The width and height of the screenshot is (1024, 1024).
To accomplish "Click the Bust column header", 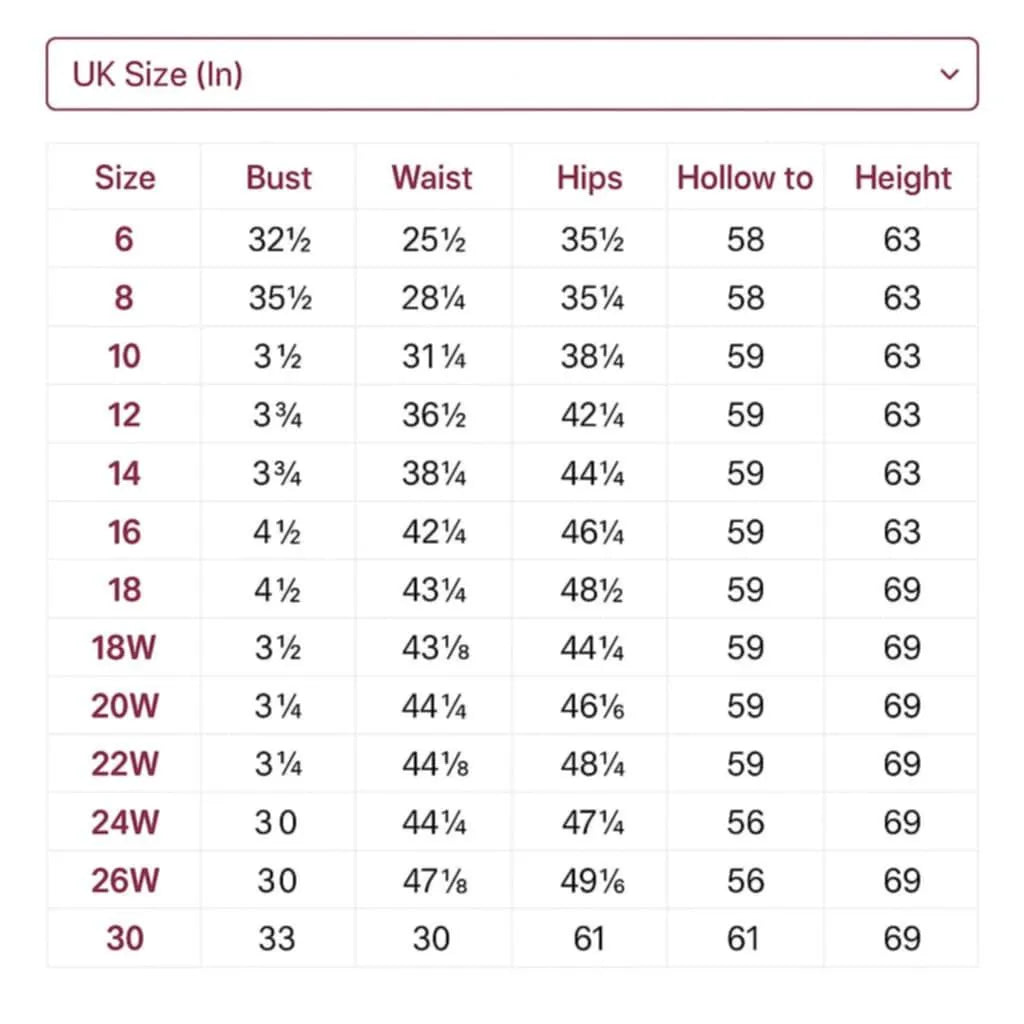I will [x=279, y=178].
